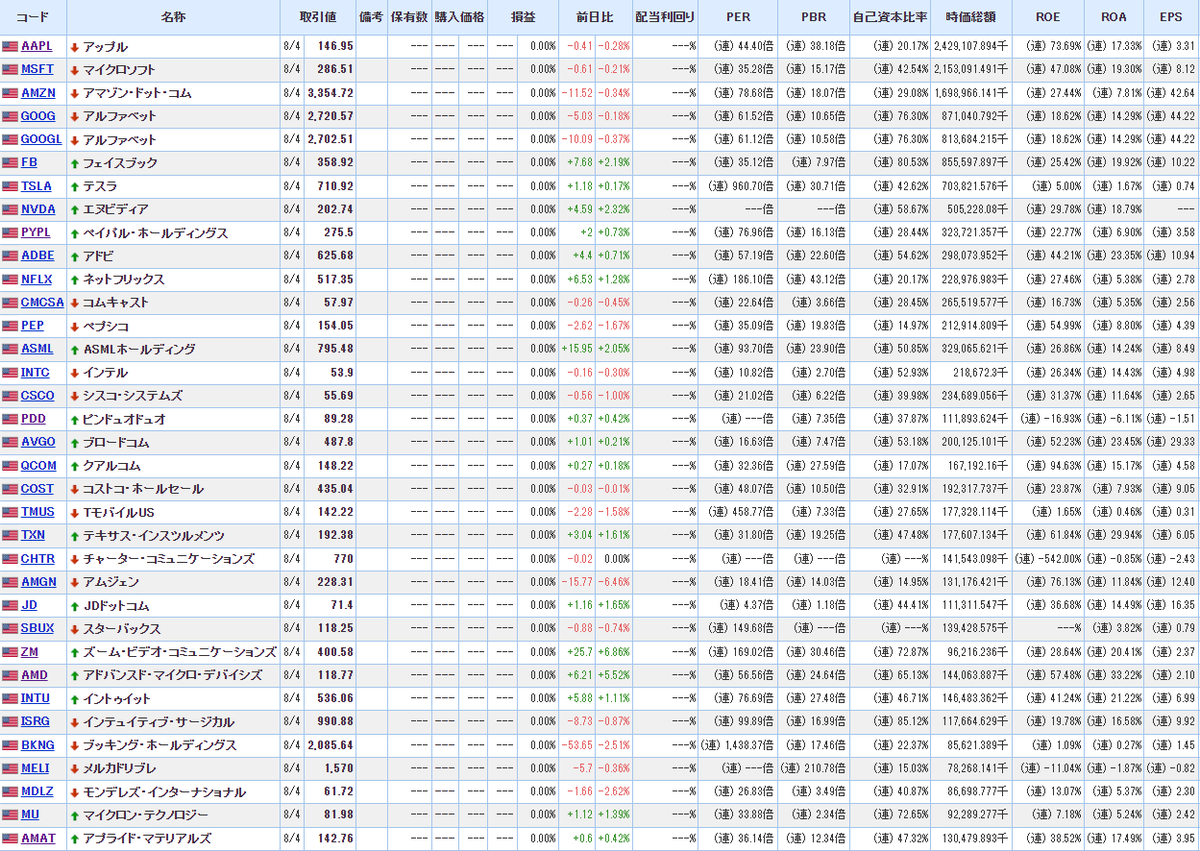The width and height of the screenshot is (1200, 851).
Task: Click the US flag icon beside JD
Action: (10, 605)
